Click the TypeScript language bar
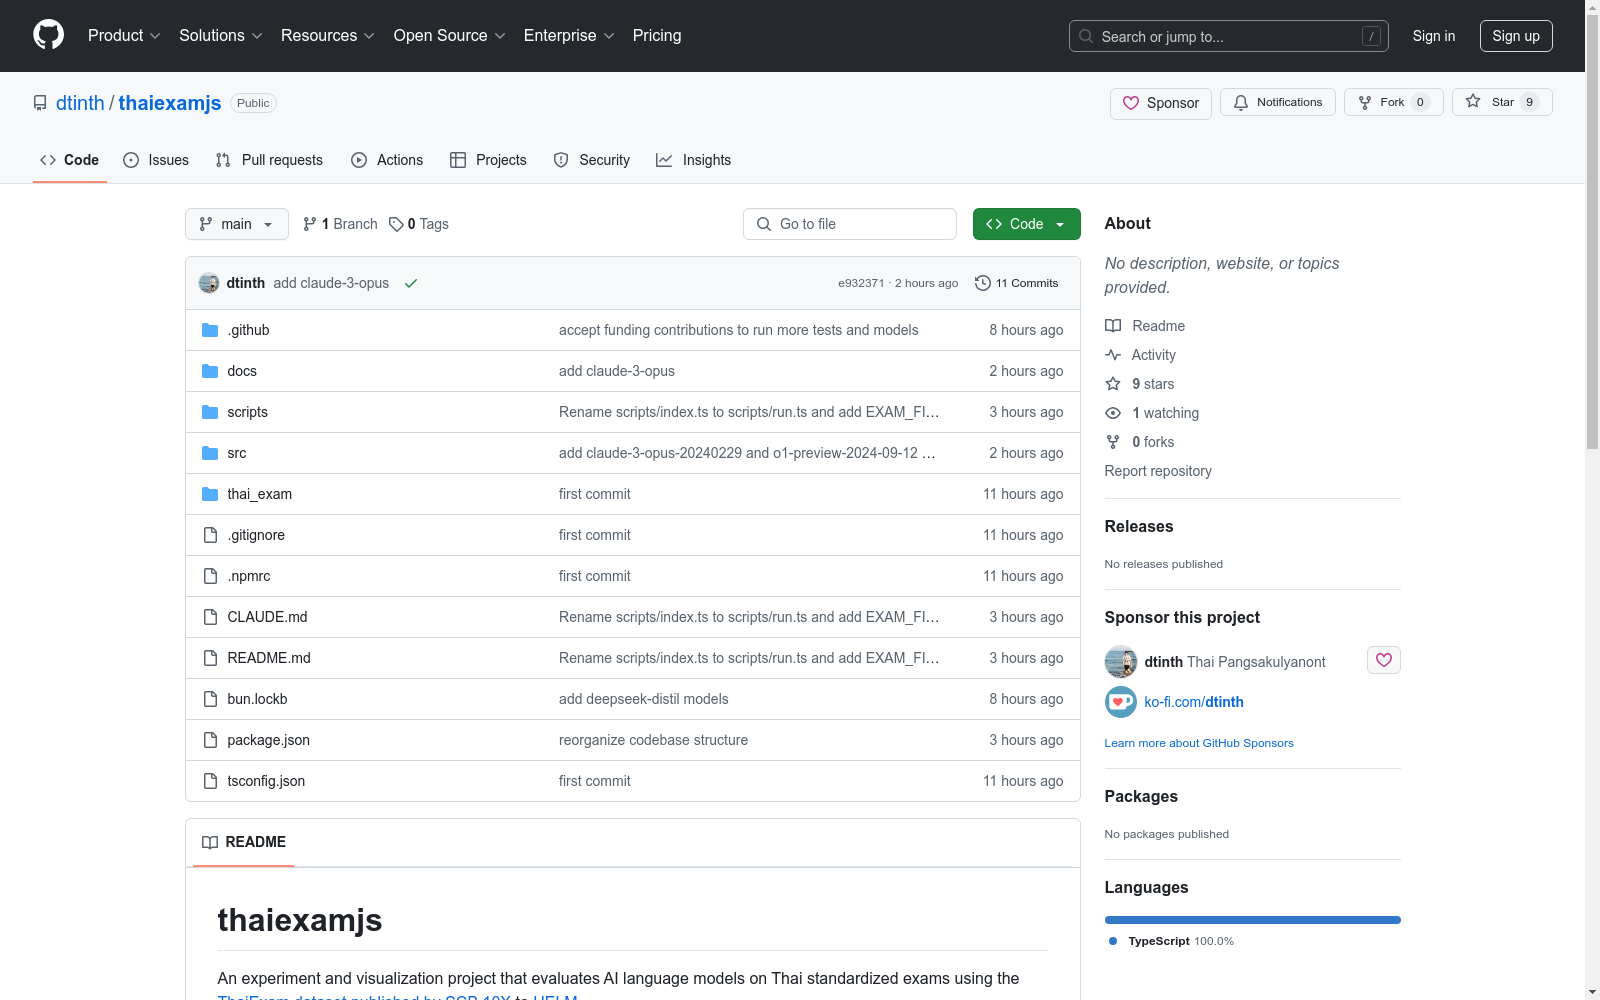This screenshot has height=1000, width=1600. (1253, 920)
